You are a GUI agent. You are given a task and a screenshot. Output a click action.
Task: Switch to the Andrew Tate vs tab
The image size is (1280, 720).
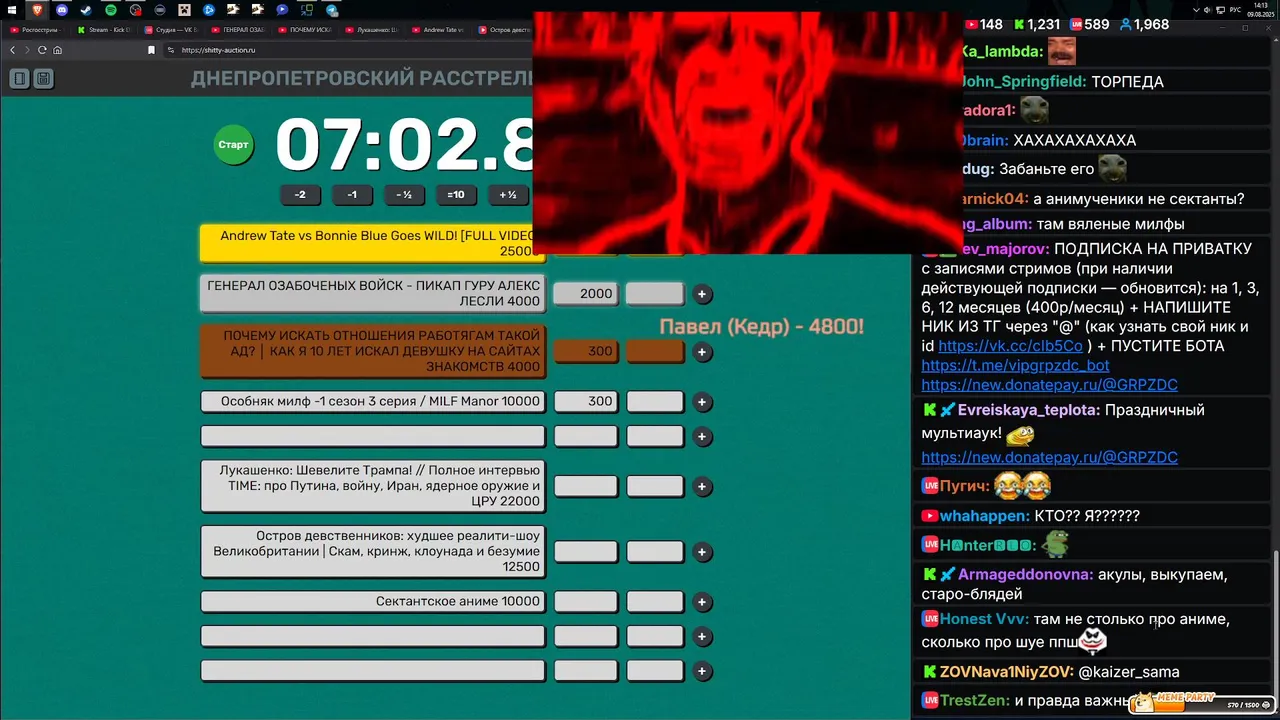(x=438, y=30)
